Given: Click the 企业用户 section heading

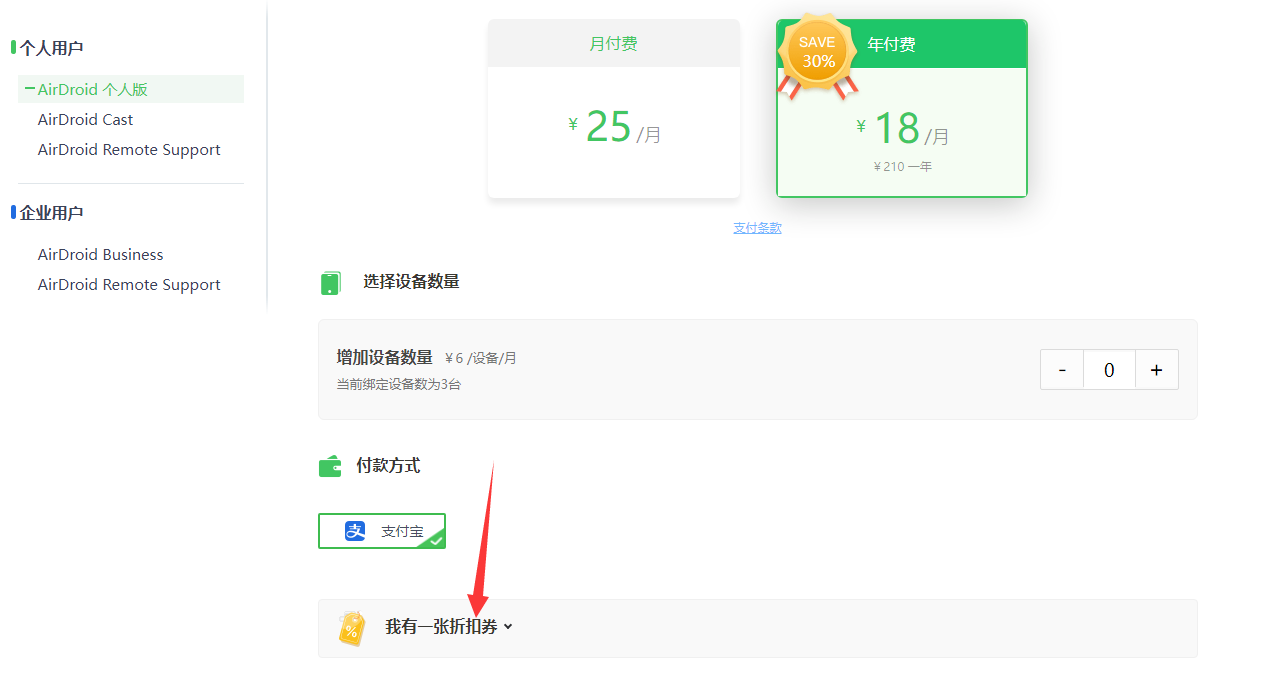Looking at the screenshot, I should coord(51,213).
